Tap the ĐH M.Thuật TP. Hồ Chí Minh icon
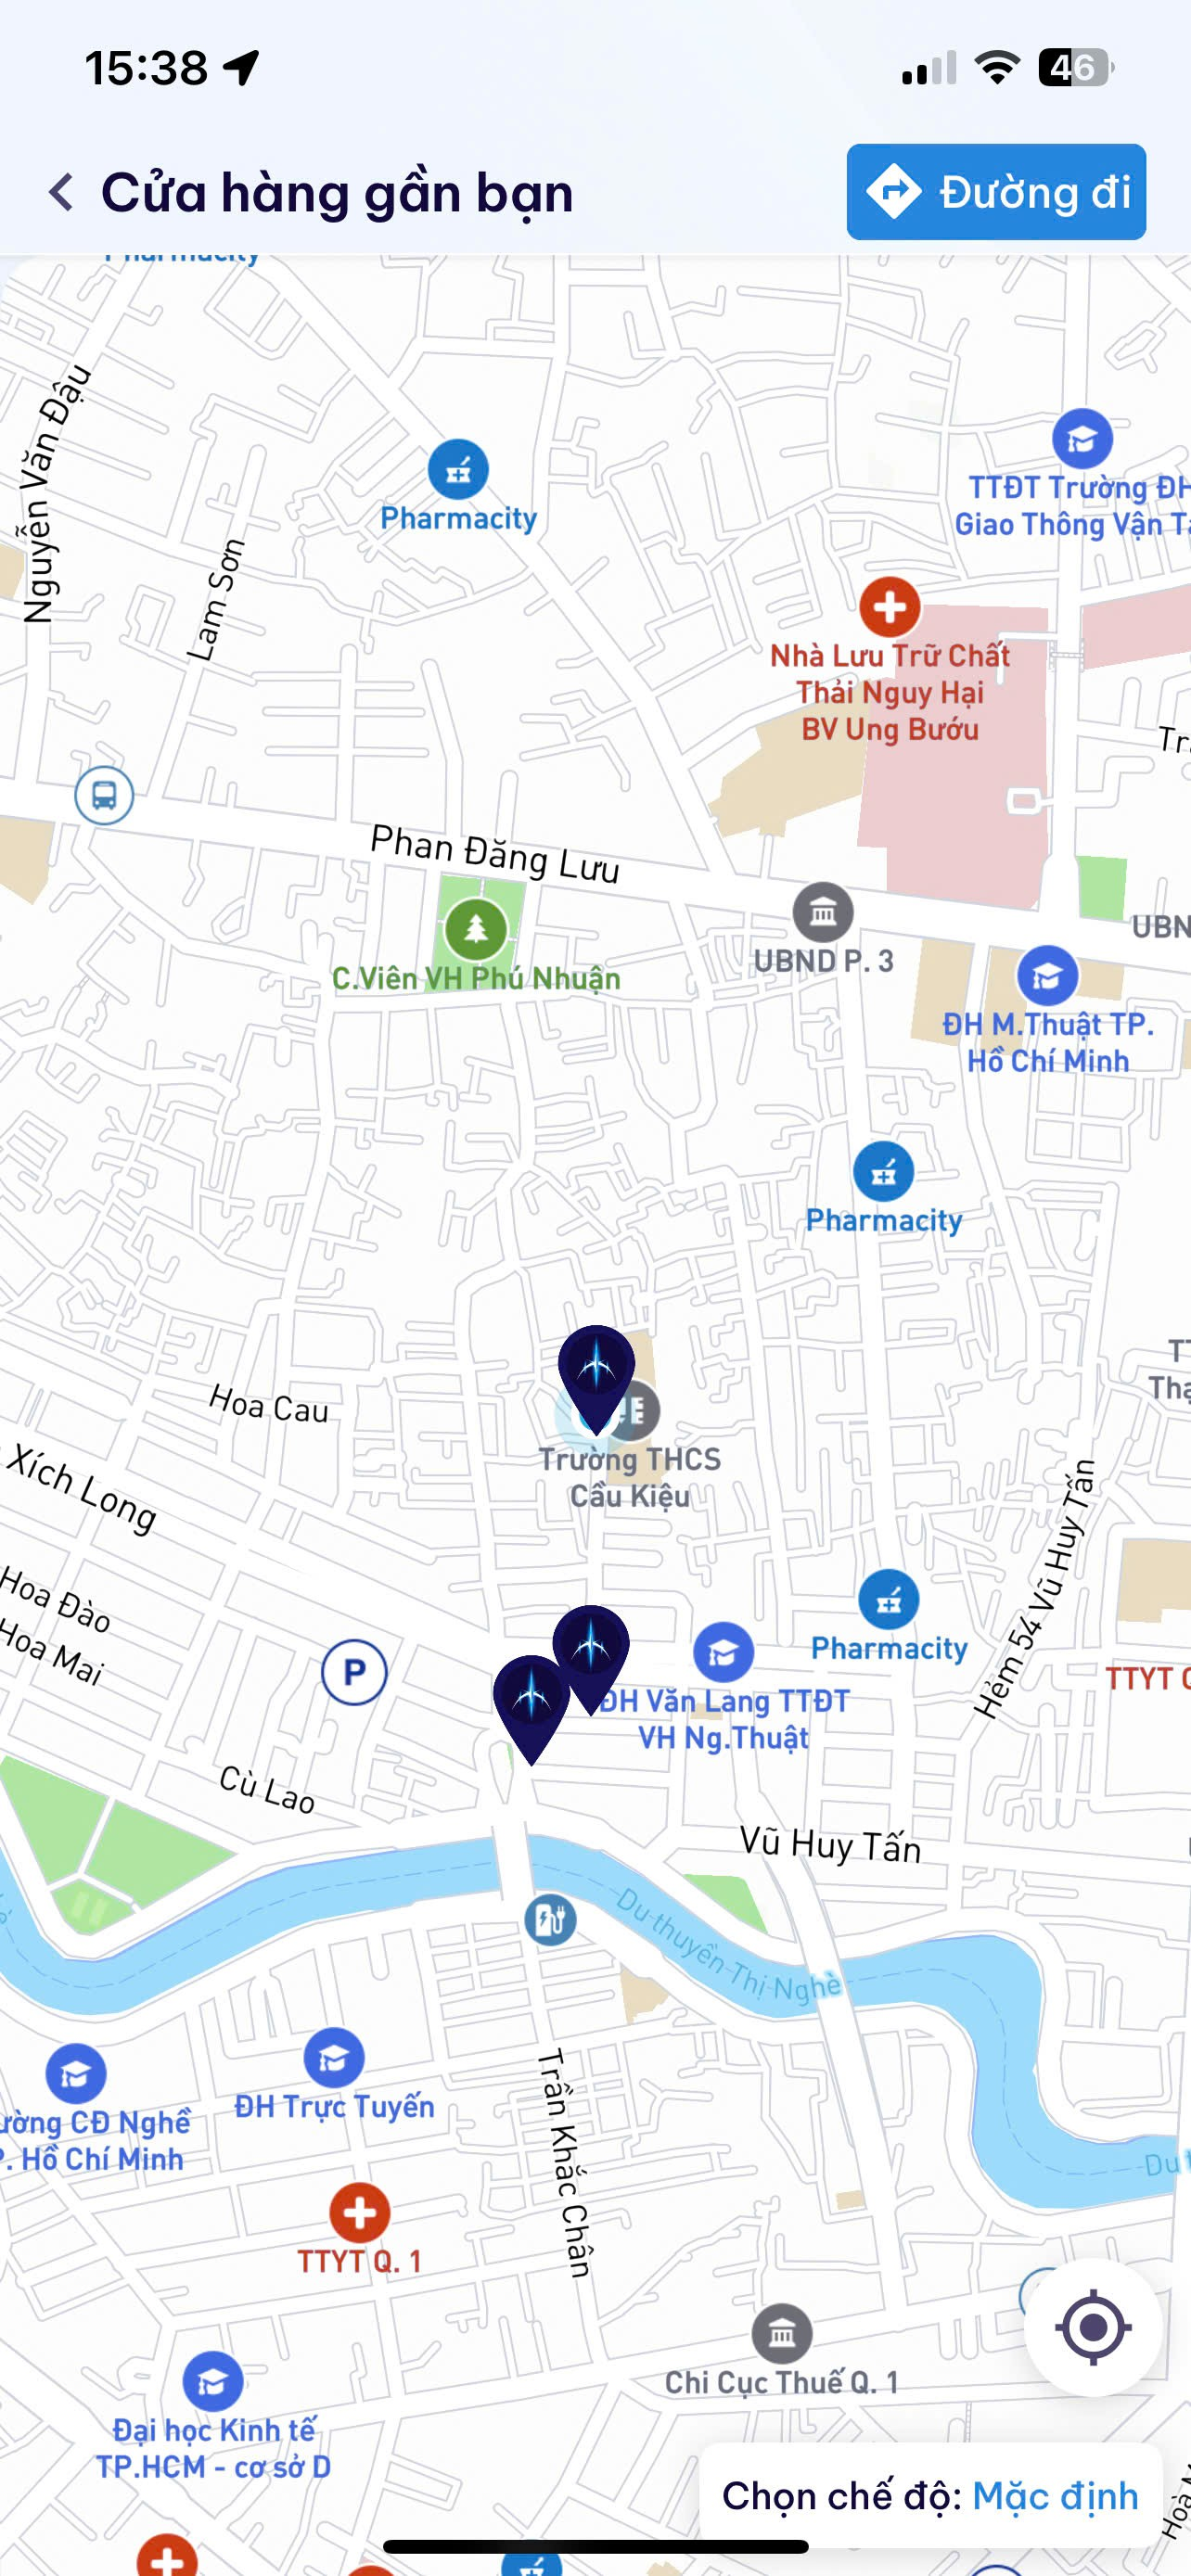 [x=1047, y=975]
